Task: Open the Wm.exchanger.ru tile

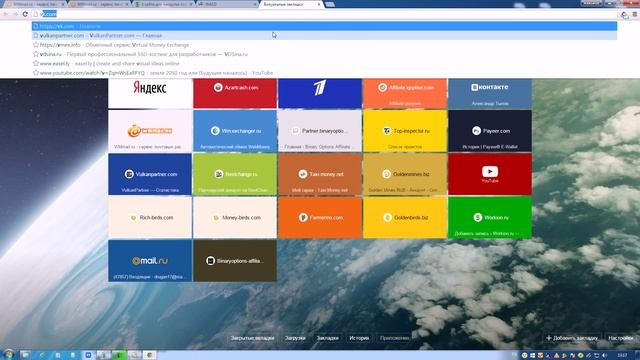Action: coord(235,131)
